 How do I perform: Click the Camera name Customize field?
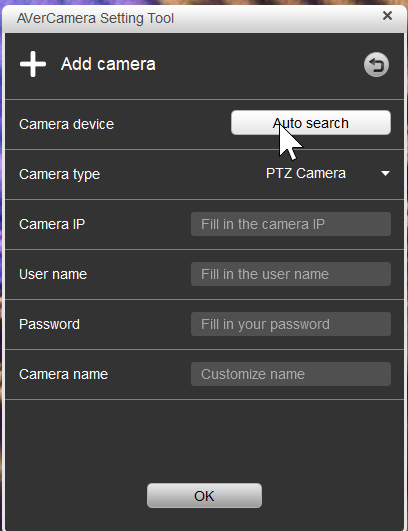[x=291, y=374]
